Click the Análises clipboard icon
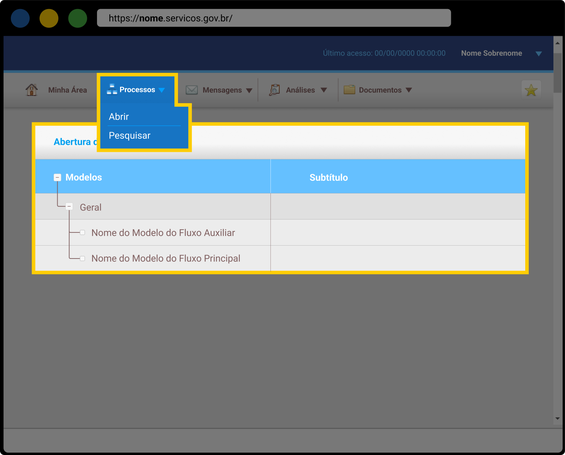The height and width of the screenshot is (455, 565). tap(275, 90)
